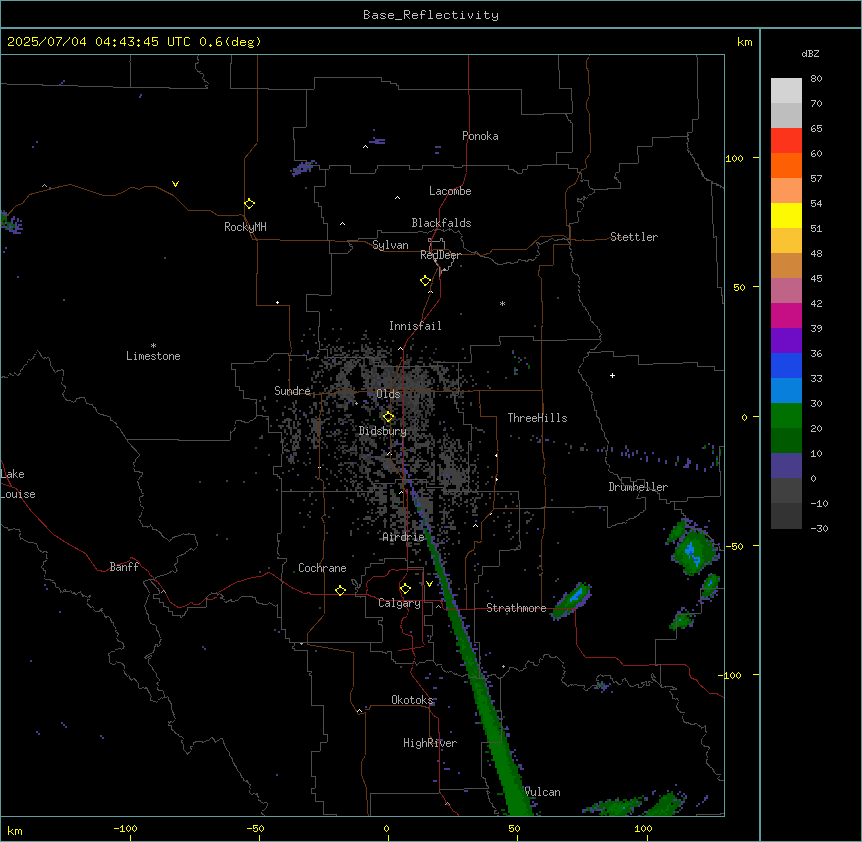Click the 39 dBZ magenta color swatch
Screen dimensions: 862x842
[x=786, y=315]
